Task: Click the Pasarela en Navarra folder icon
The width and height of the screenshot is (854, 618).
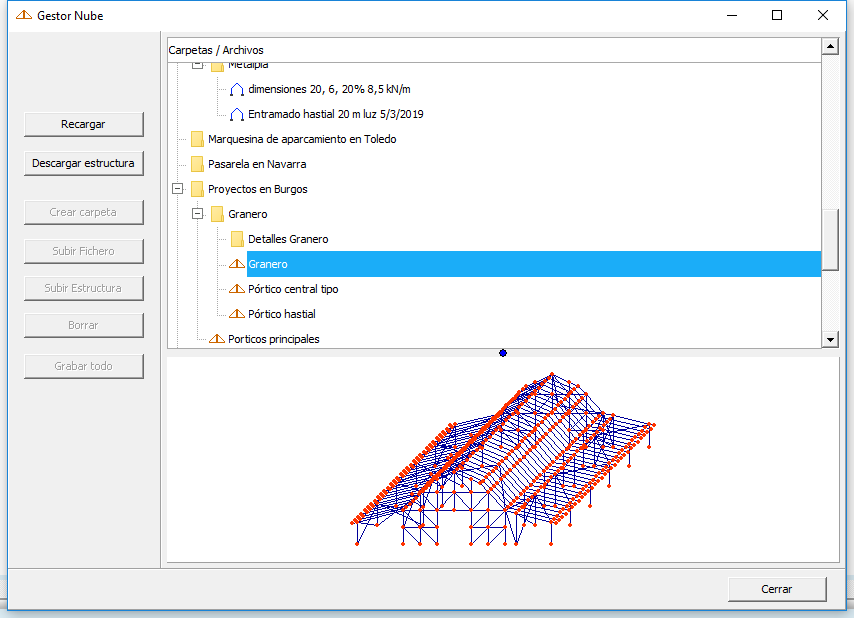Action: pyautogui.click(x=197, y=164)
